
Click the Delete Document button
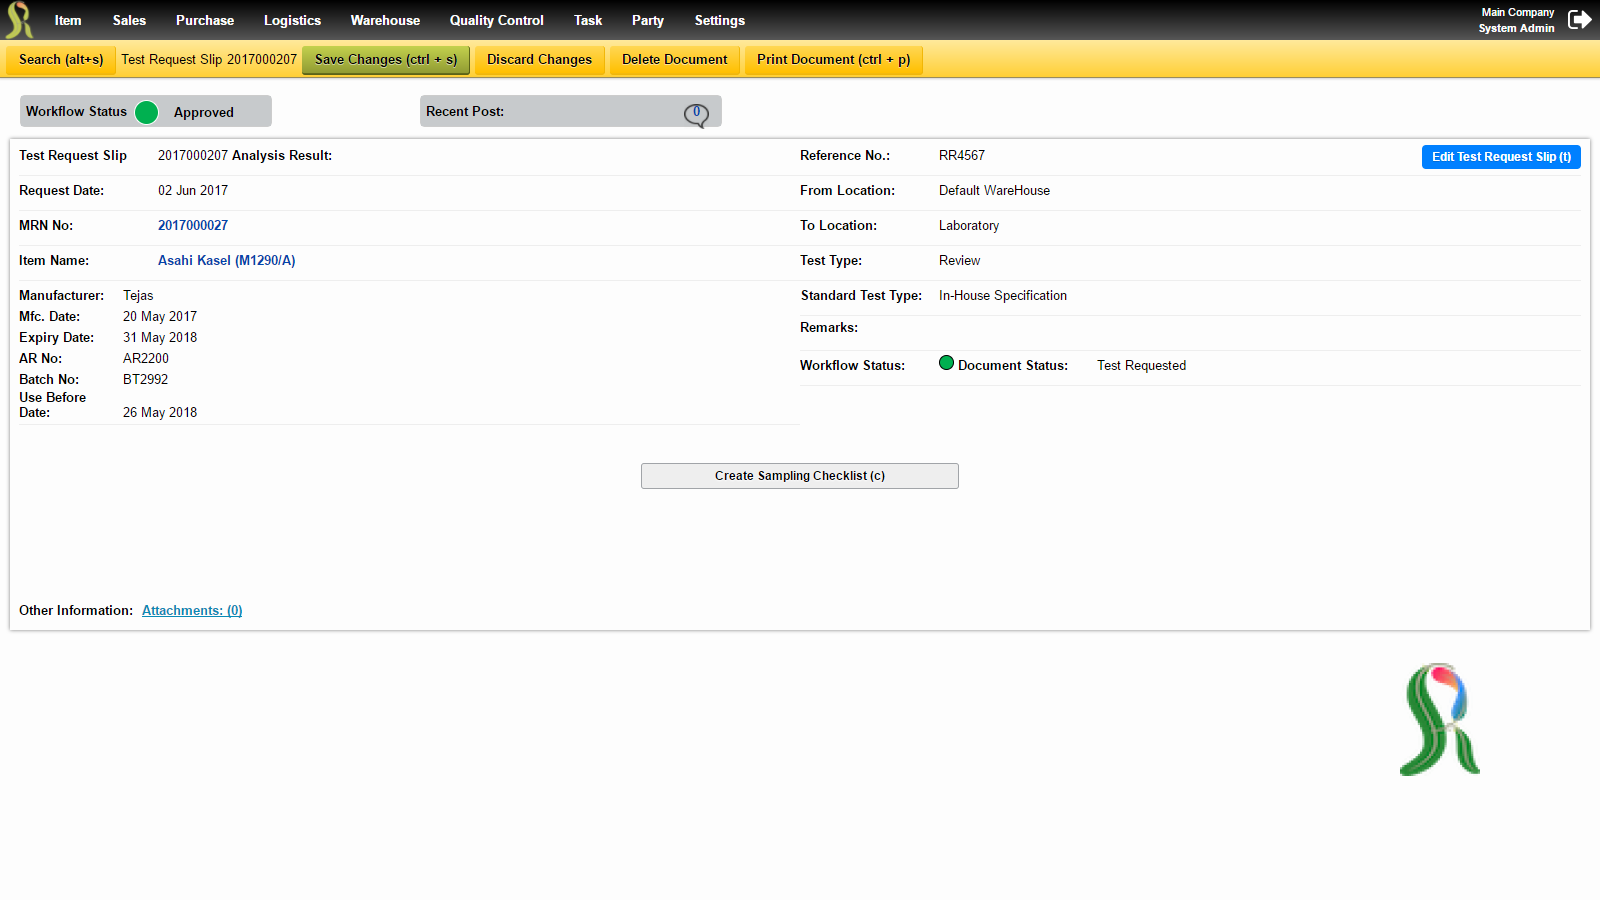point(675,60)
